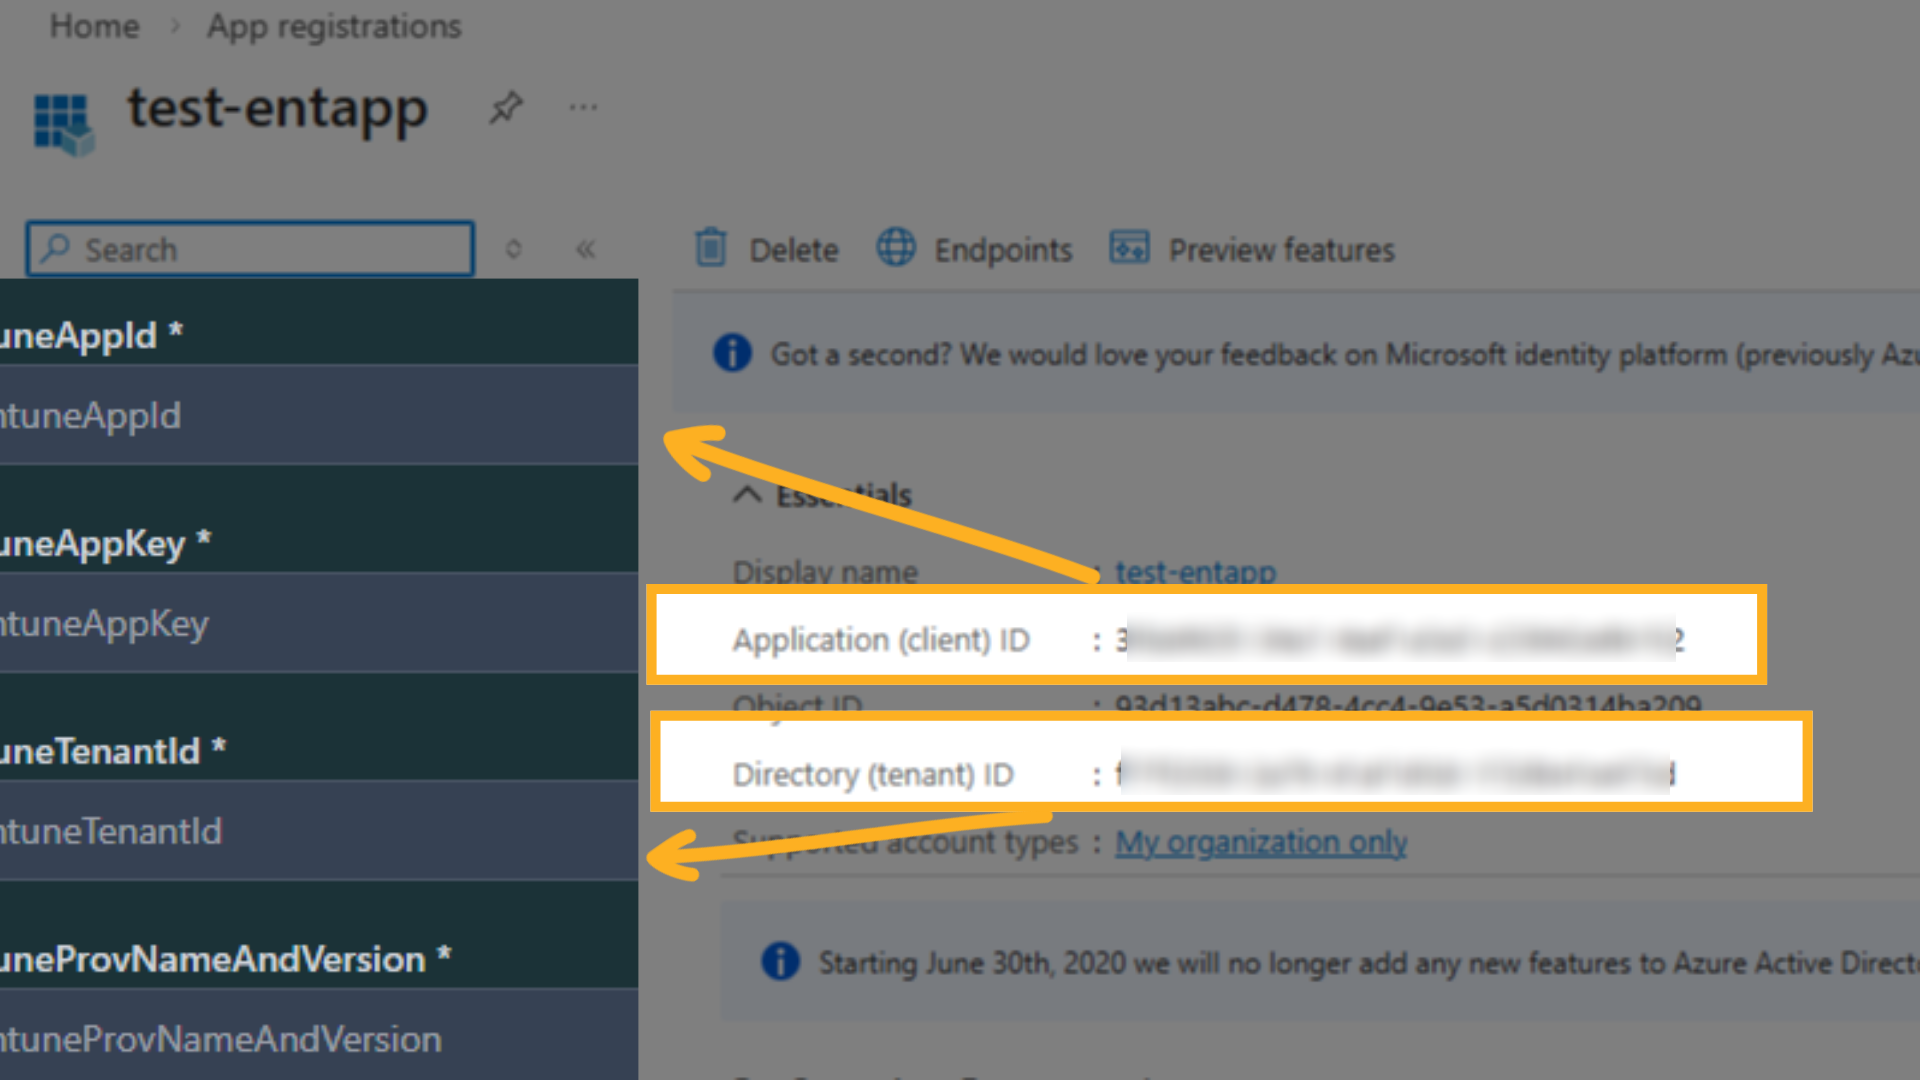Click Home in the breadcrumb

[94, 26]
